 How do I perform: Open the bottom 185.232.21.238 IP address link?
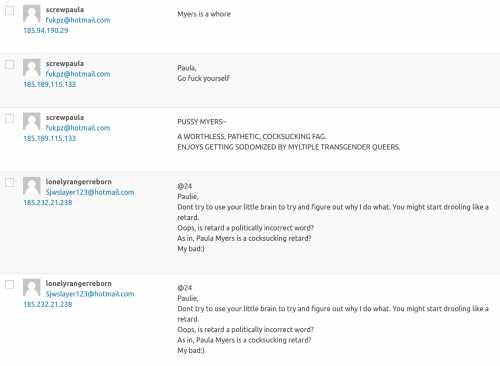(48, 304)
